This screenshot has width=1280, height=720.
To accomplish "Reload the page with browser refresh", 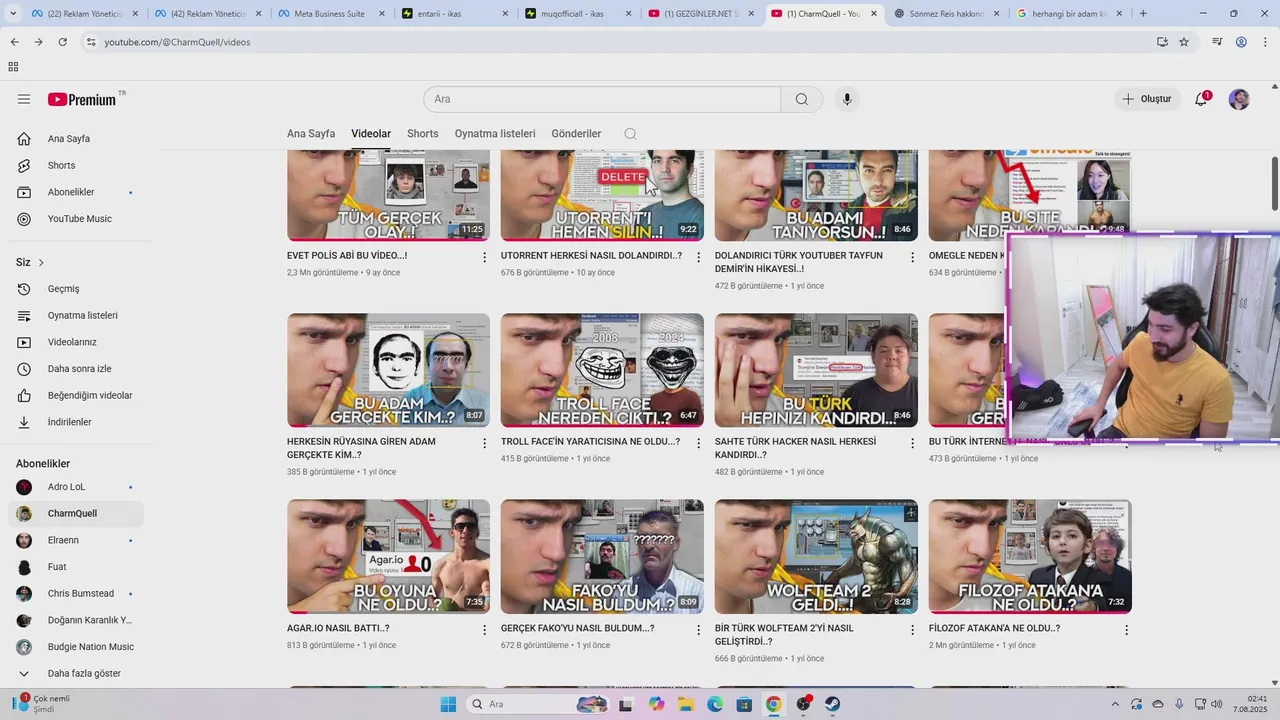I will click(62, 42).
